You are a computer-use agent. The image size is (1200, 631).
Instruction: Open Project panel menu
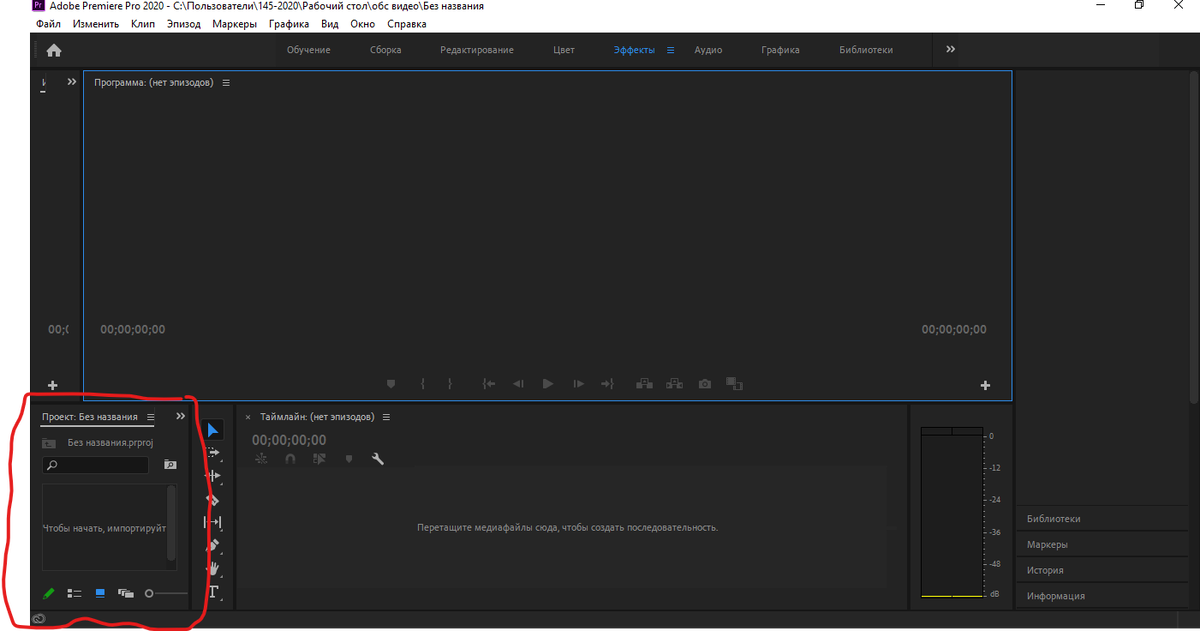tap(151, 417)
